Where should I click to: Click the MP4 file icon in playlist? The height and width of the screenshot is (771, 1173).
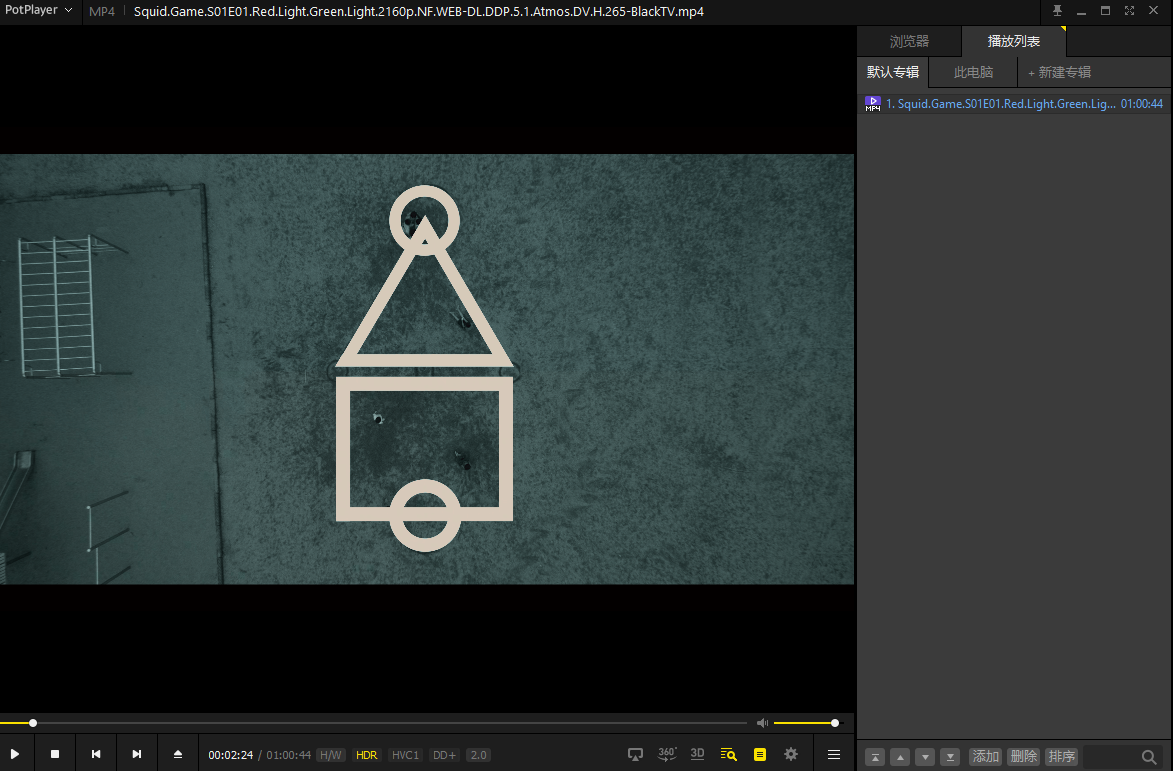tap(872, 104)
